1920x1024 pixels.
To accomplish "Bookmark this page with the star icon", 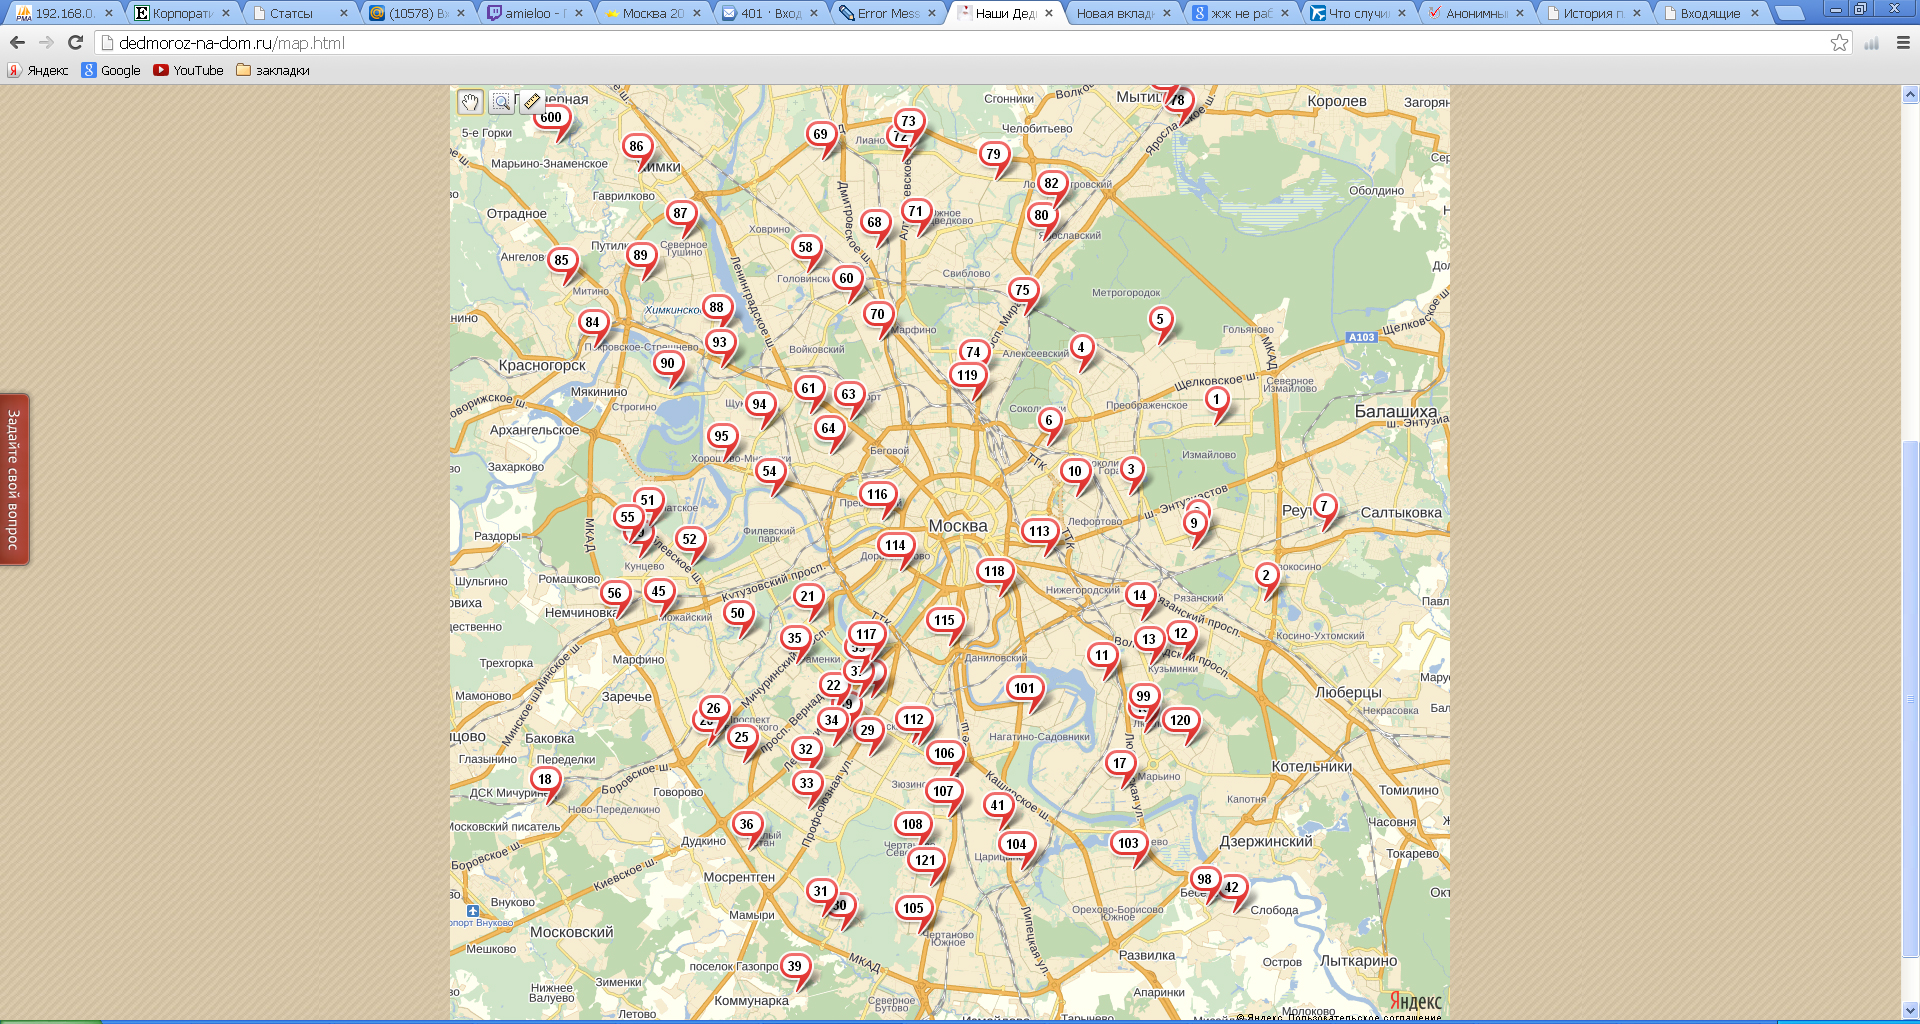I will click(x=1839, y=43).
